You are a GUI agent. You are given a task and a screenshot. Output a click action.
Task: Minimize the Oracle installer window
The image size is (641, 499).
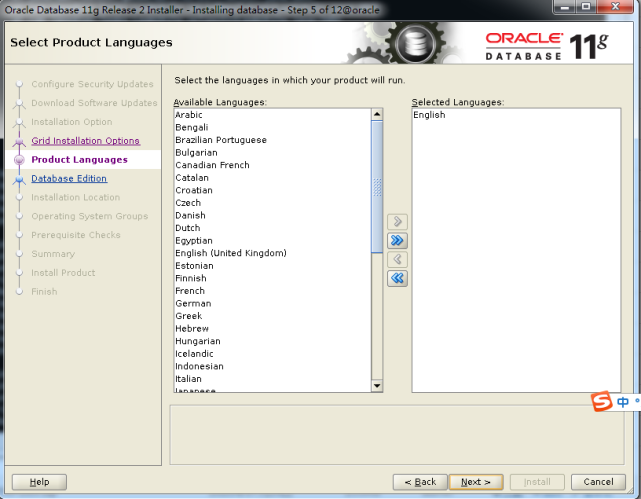(x=565, y=6)
